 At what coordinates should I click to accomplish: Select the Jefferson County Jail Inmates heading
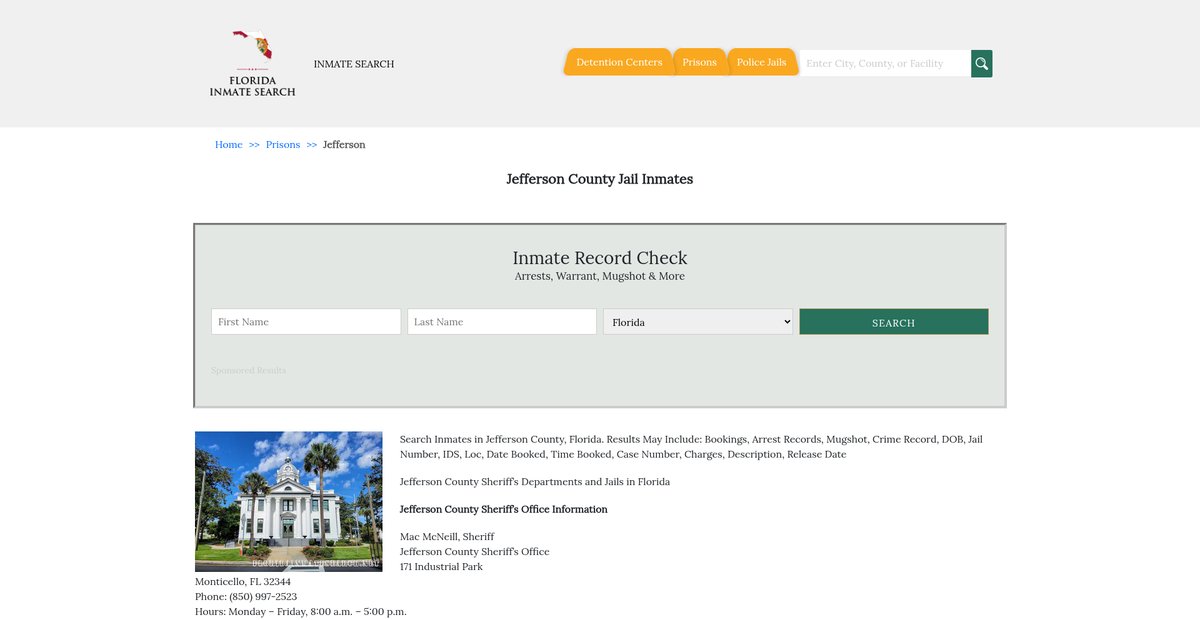click(x=600, y=179)
